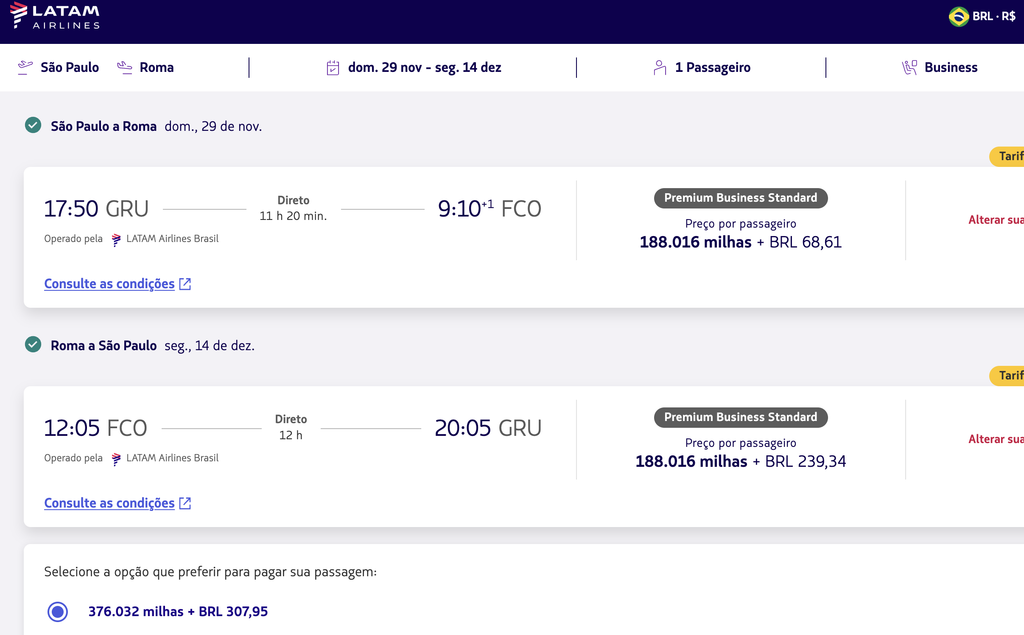Click the landing plane icon by Roma
Viewport: 1024px width, 635px height.
coord(124,67)
